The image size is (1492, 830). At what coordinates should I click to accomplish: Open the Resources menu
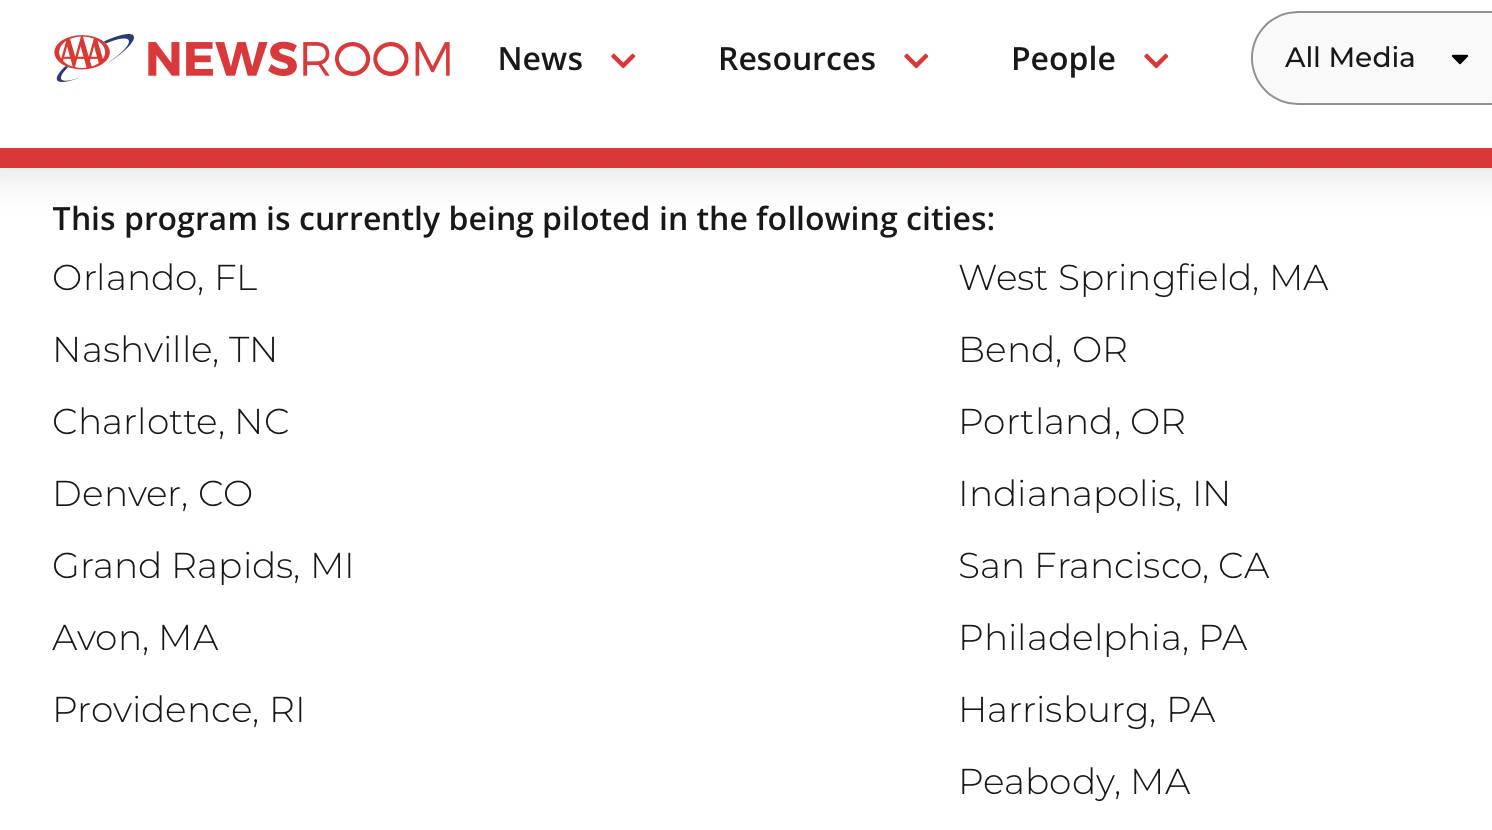[796, 59]
